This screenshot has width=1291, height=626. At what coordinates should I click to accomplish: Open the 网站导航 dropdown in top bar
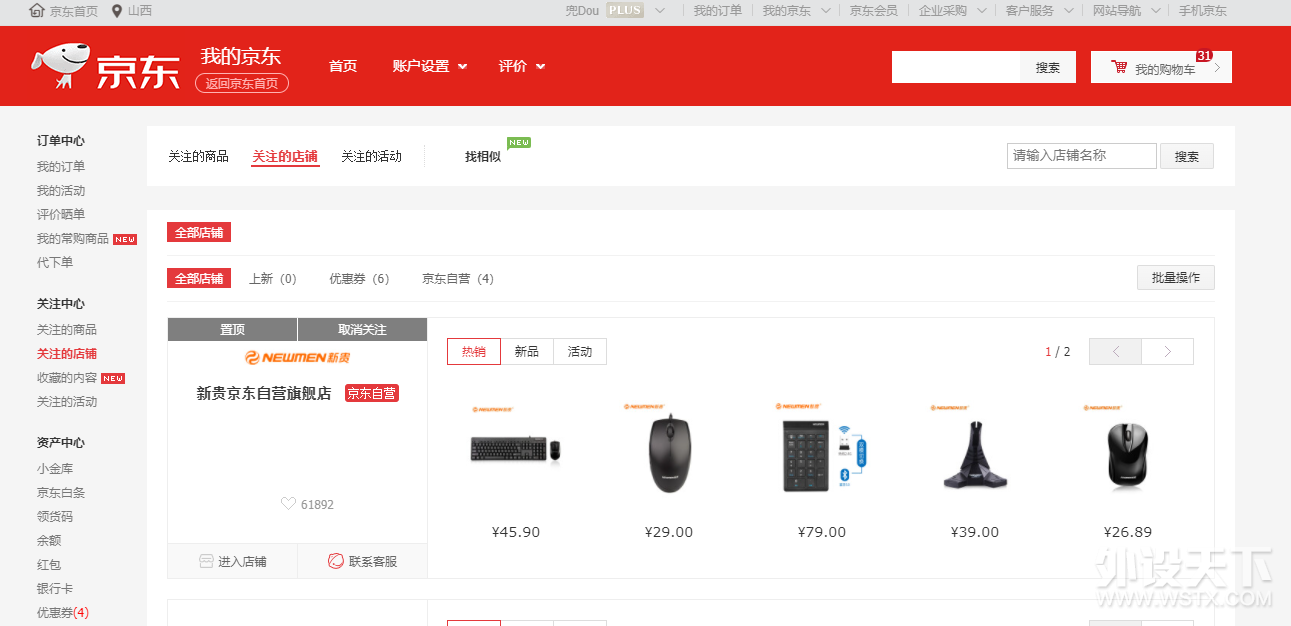[1126, 11]
